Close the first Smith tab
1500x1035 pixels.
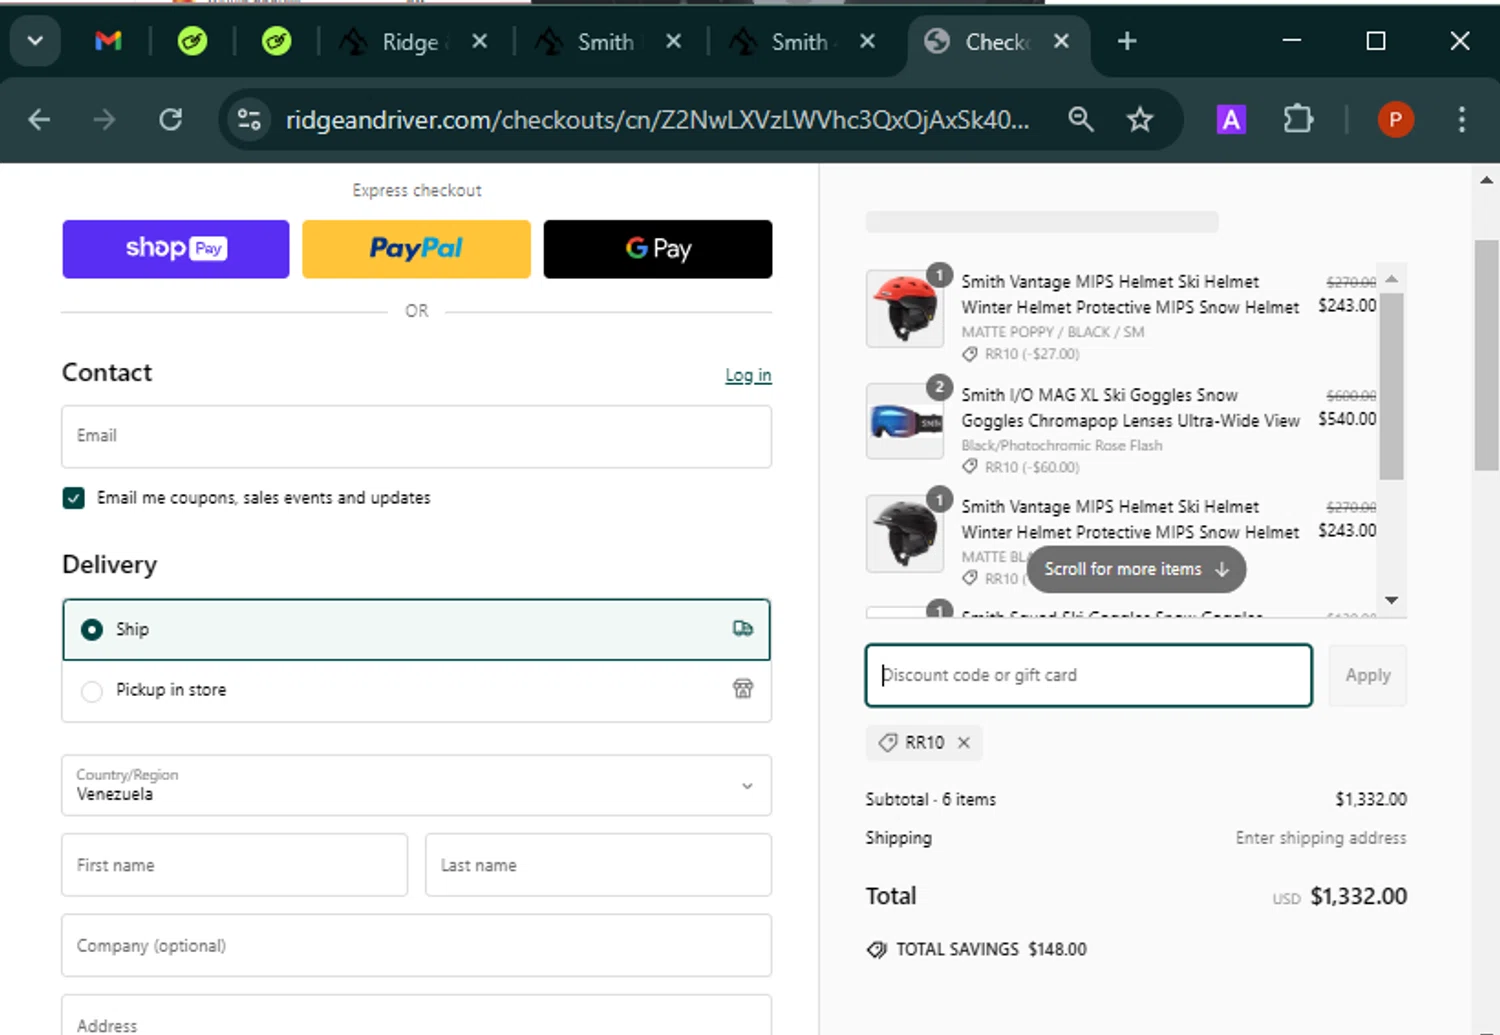click(673, 41)
